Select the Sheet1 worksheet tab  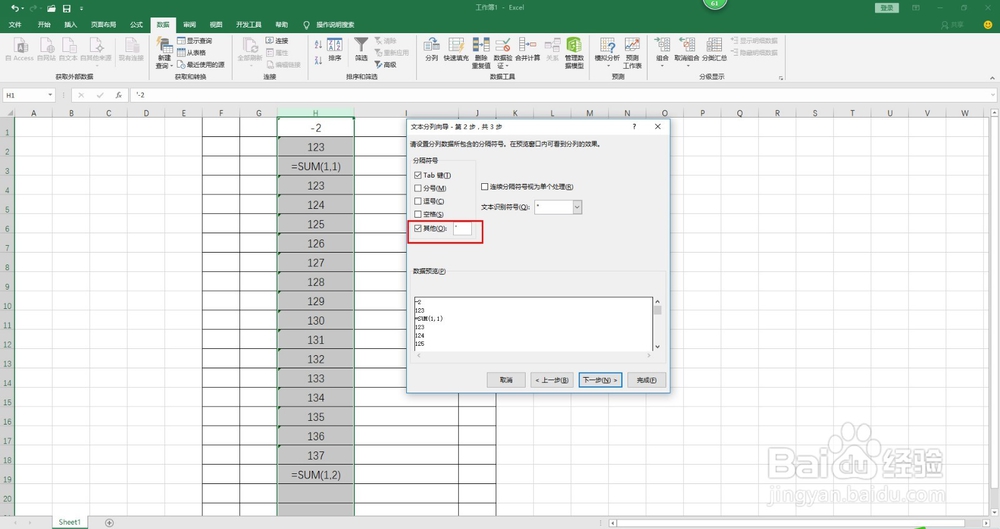(70, 522)
